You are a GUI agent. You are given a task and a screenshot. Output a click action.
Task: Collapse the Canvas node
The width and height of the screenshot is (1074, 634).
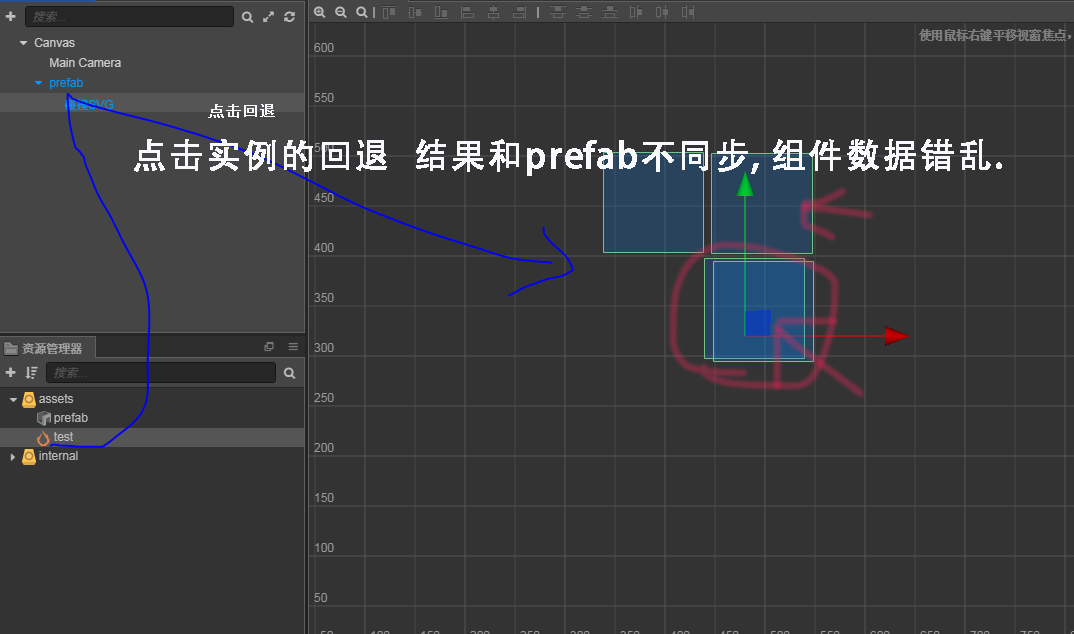coord(23,42)
